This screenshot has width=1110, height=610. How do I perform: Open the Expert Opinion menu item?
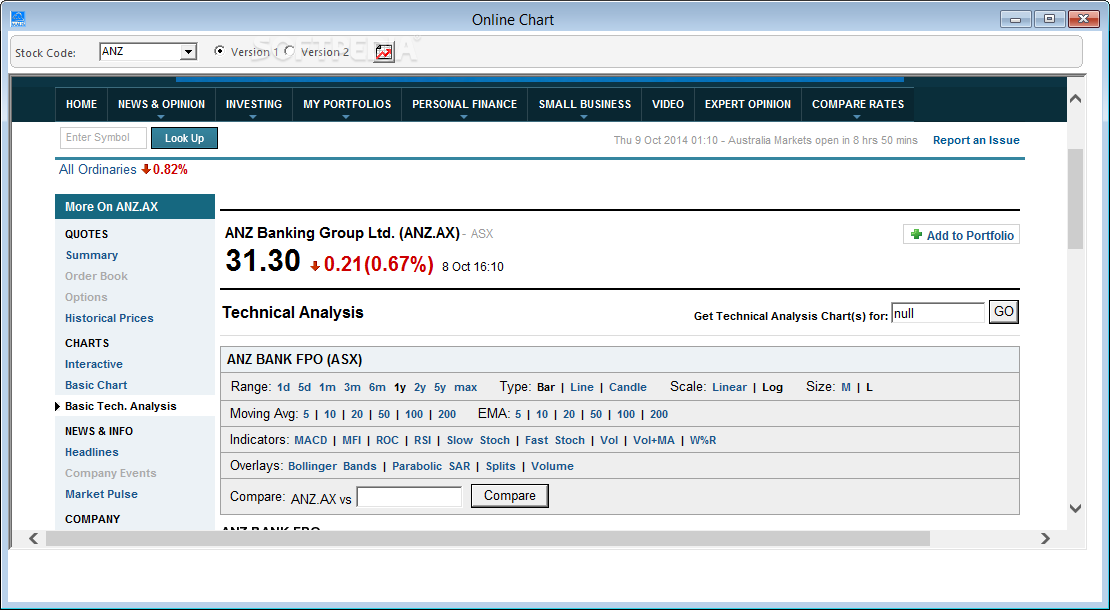[748, 104]
